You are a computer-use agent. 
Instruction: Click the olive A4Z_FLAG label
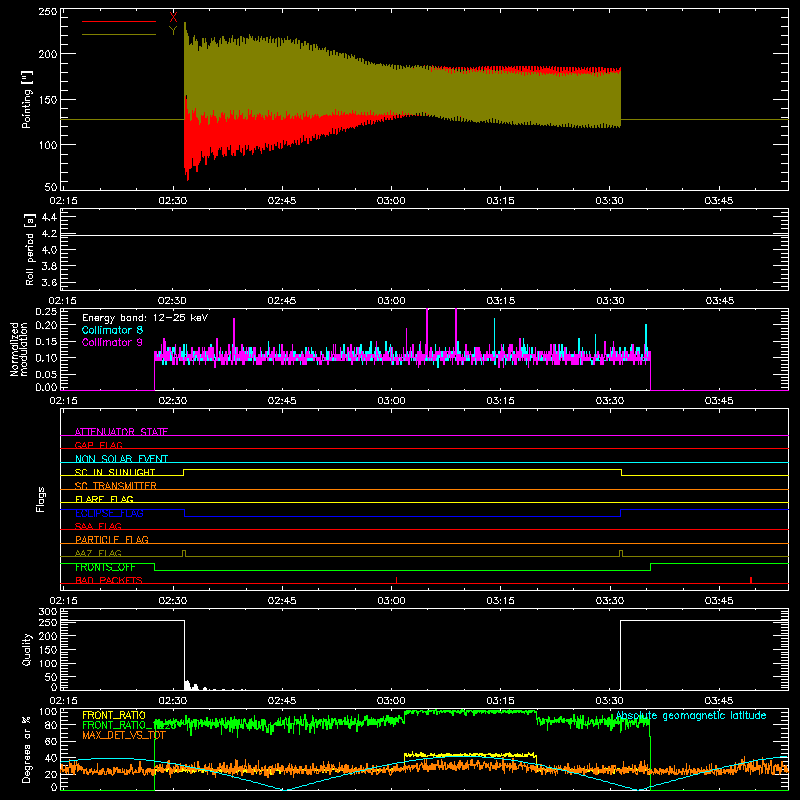click(98, 553)
